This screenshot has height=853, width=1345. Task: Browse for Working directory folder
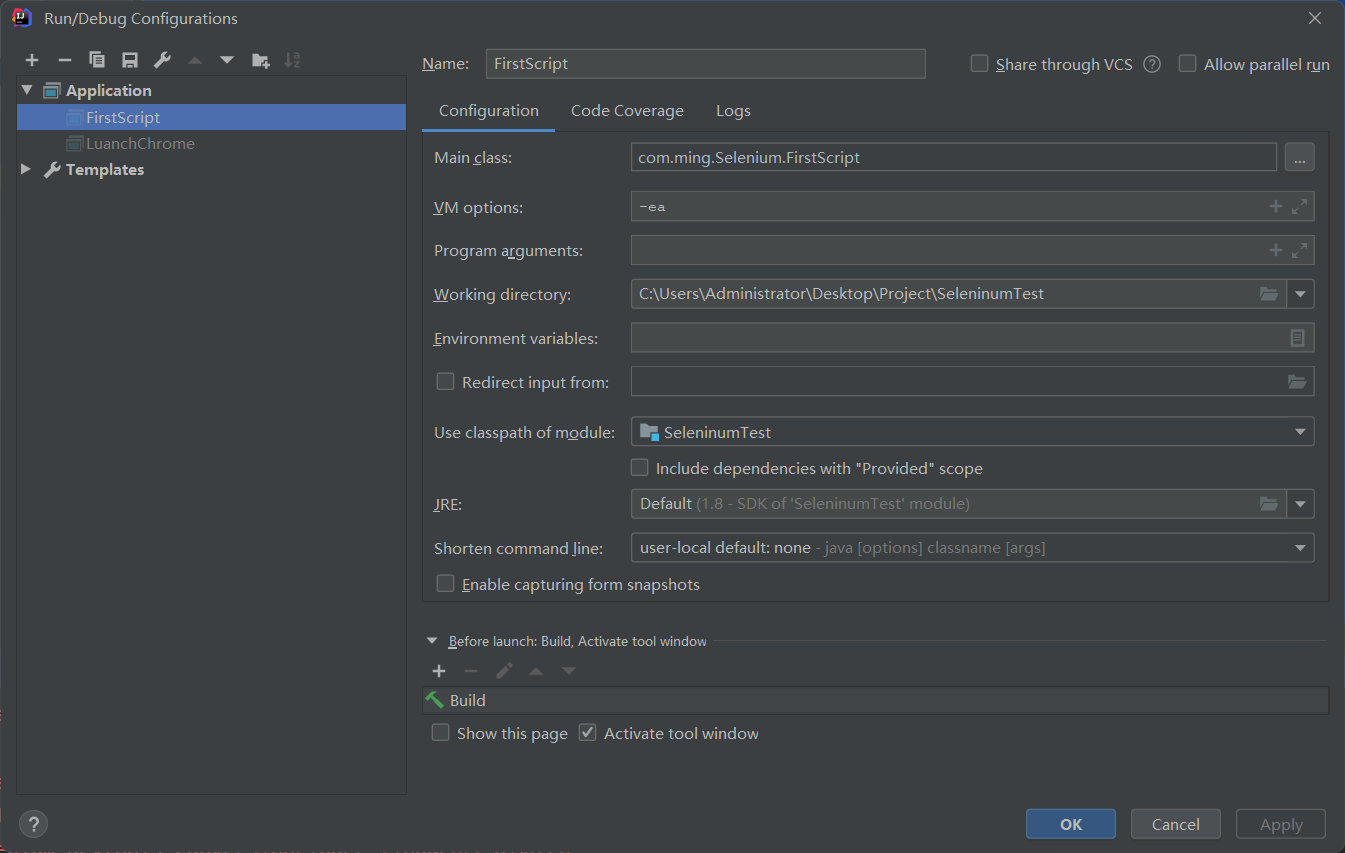coord(1269,294)
